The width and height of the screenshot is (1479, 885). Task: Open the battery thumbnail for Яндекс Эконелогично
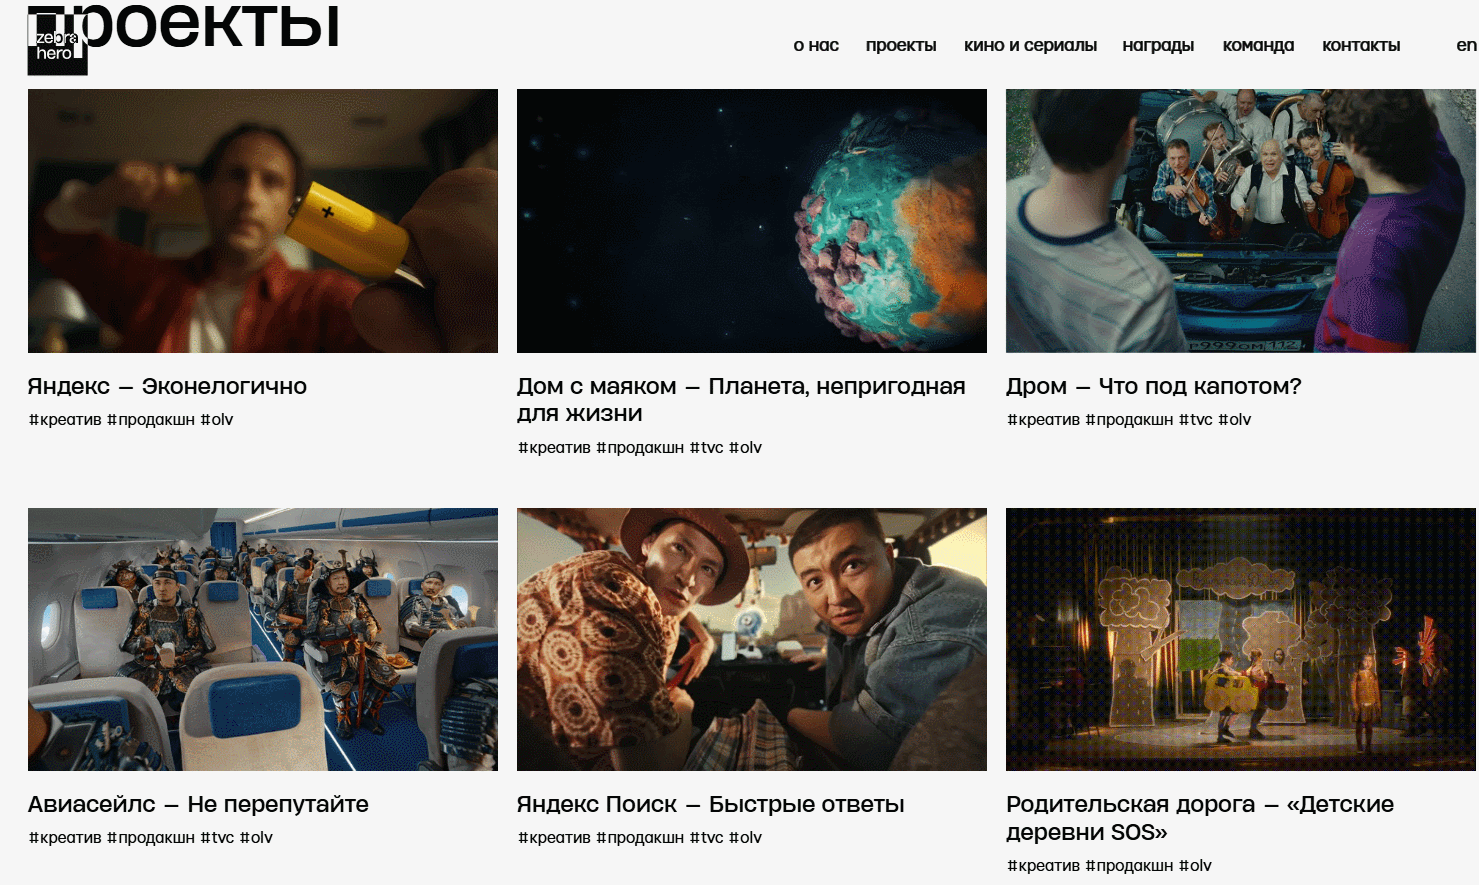(x=263, y=221)
